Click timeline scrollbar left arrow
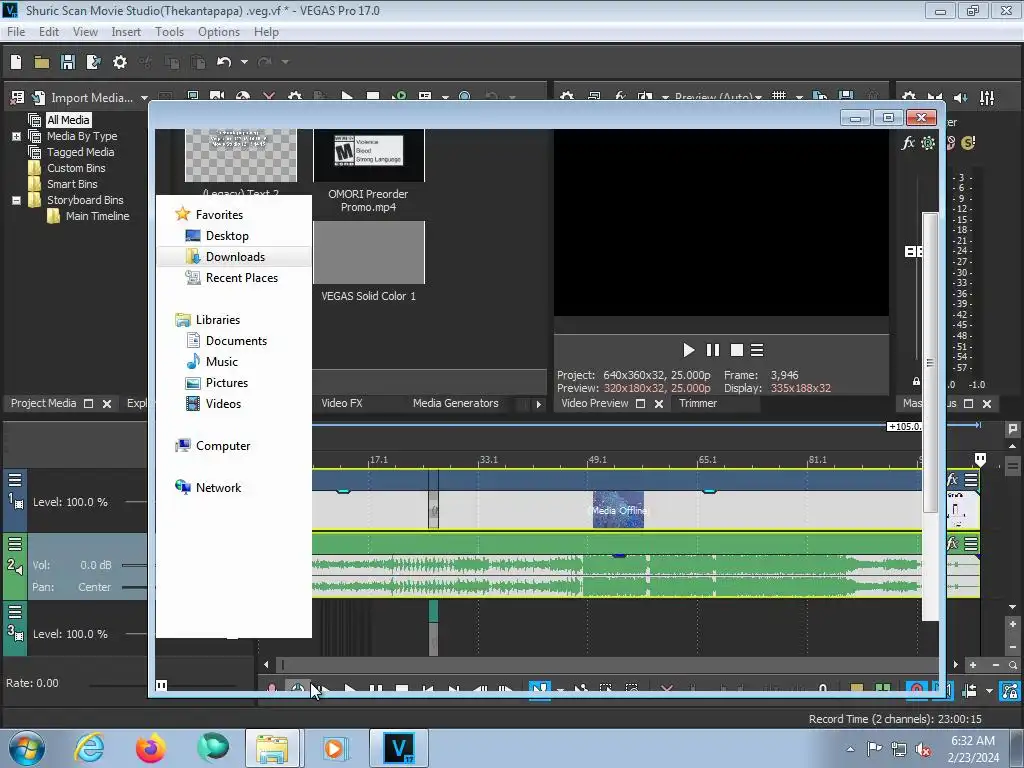Screen dimensions: 1024x768 (266, 665)
